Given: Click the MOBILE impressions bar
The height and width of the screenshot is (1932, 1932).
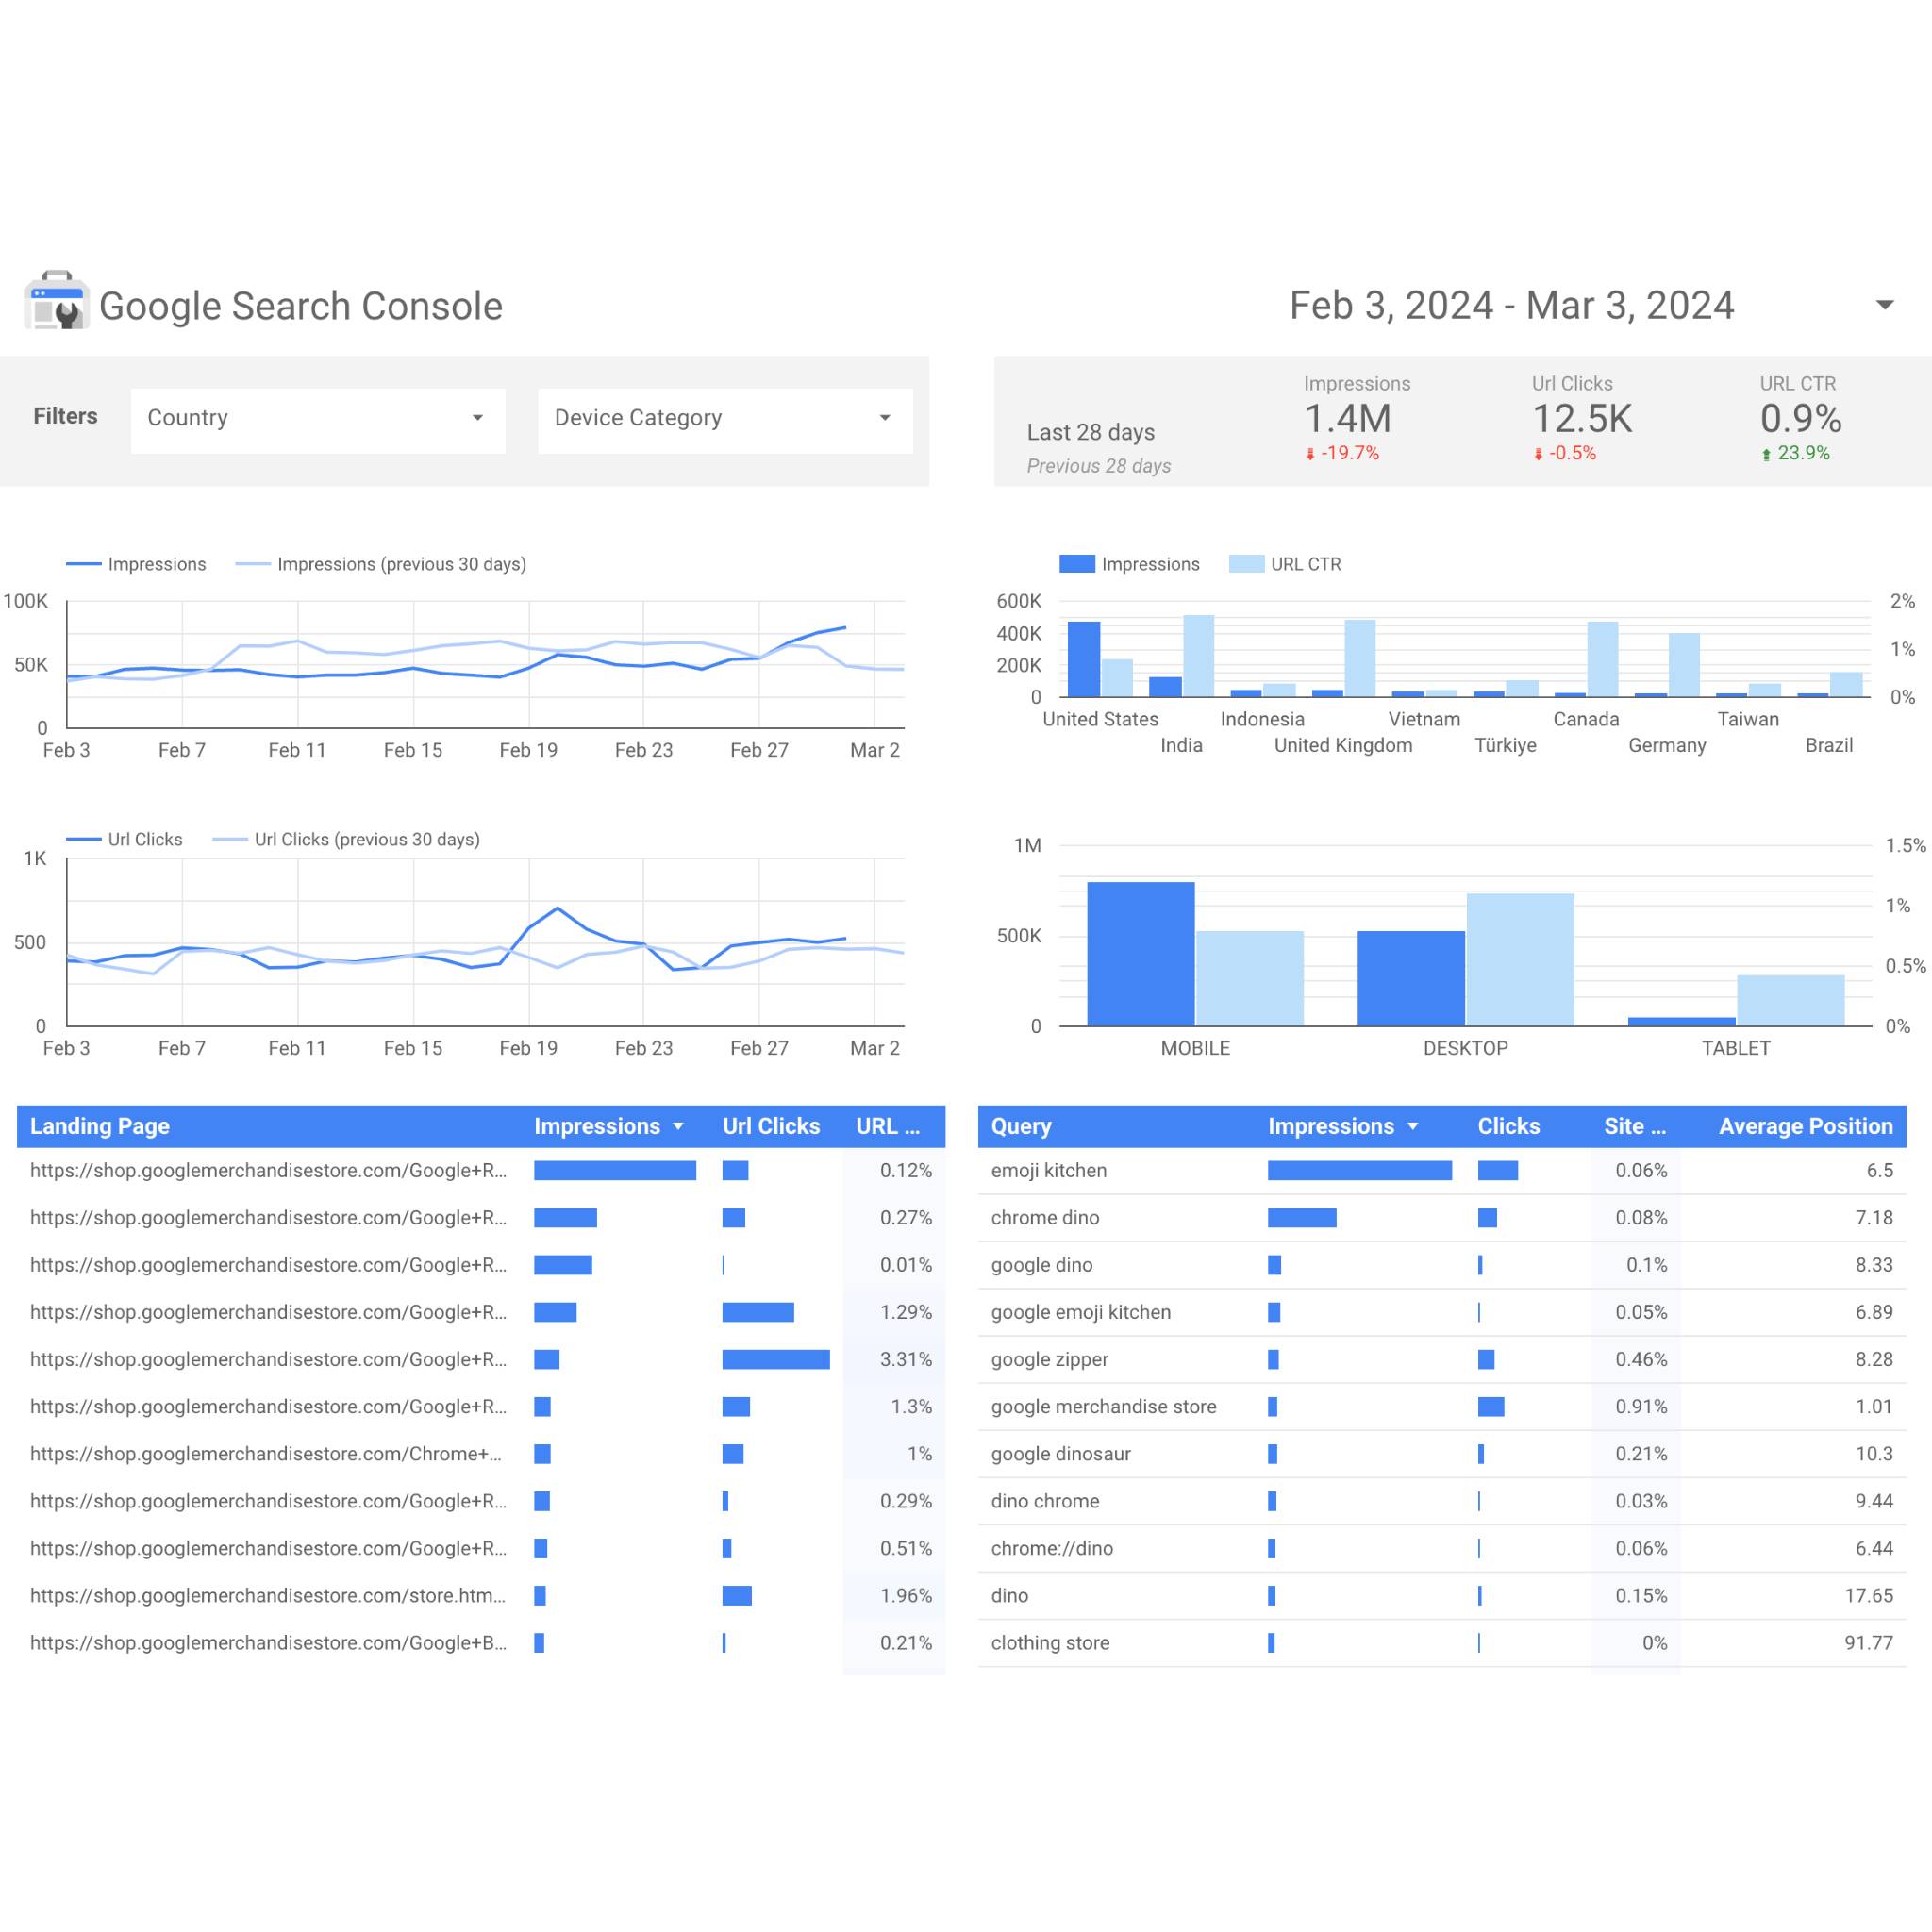Looking at the screenshot, I should point(1140,953).
